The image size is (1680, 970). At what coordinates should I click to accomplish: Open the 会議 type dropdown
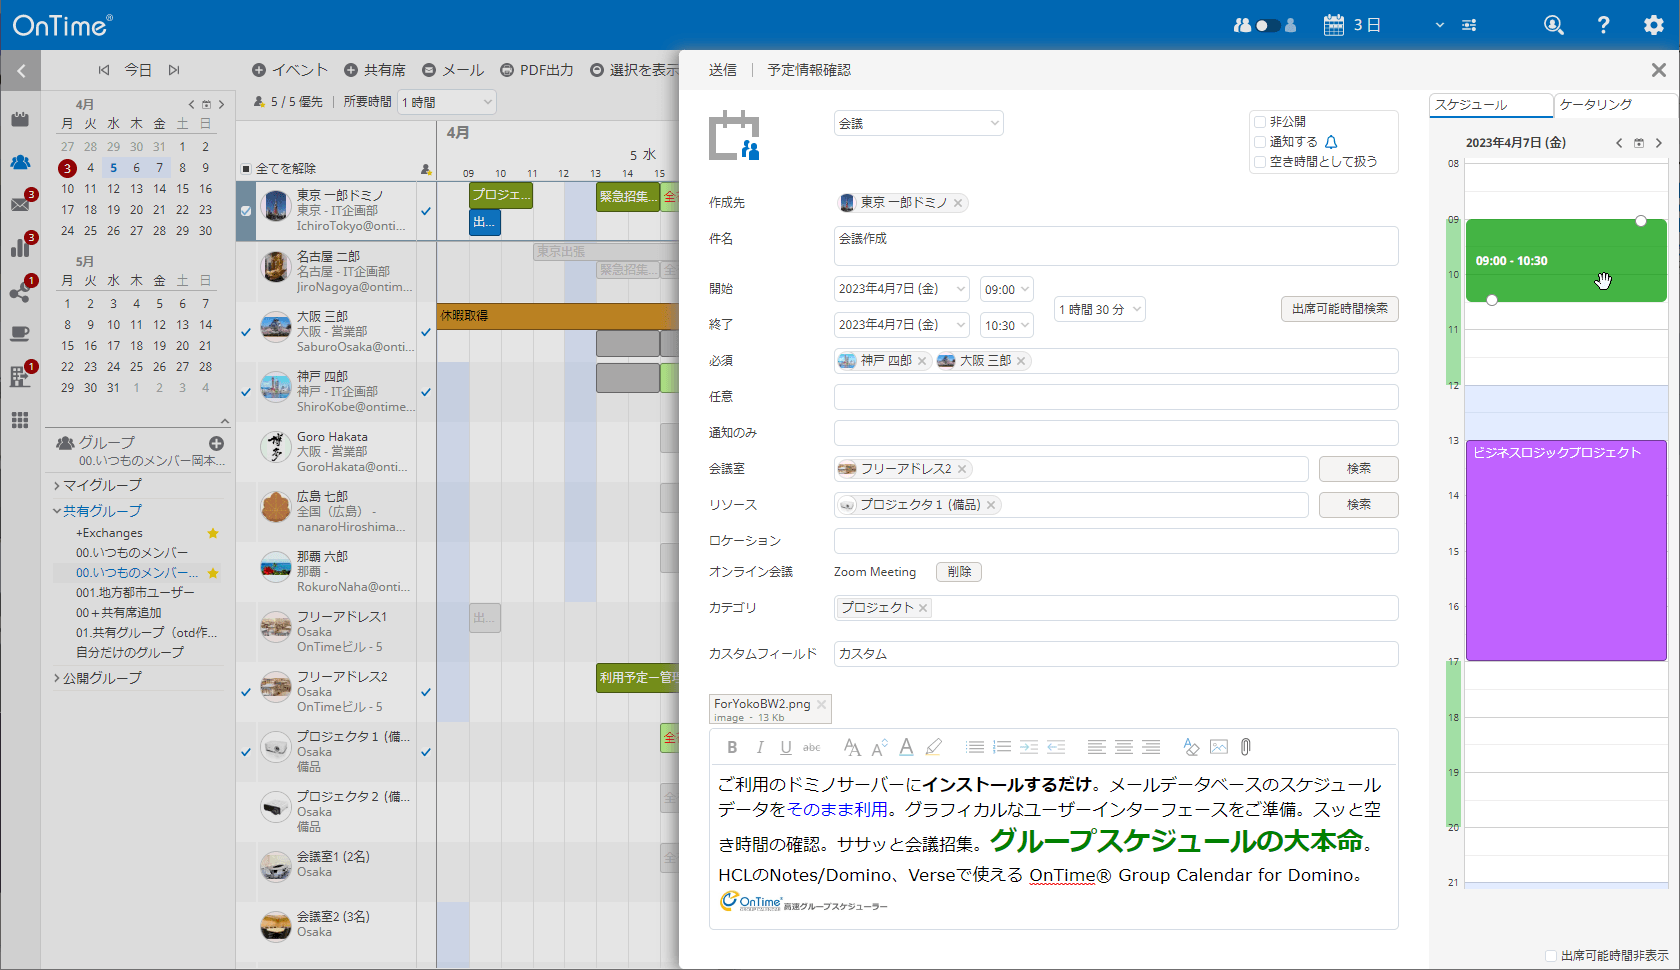point(918,123)
